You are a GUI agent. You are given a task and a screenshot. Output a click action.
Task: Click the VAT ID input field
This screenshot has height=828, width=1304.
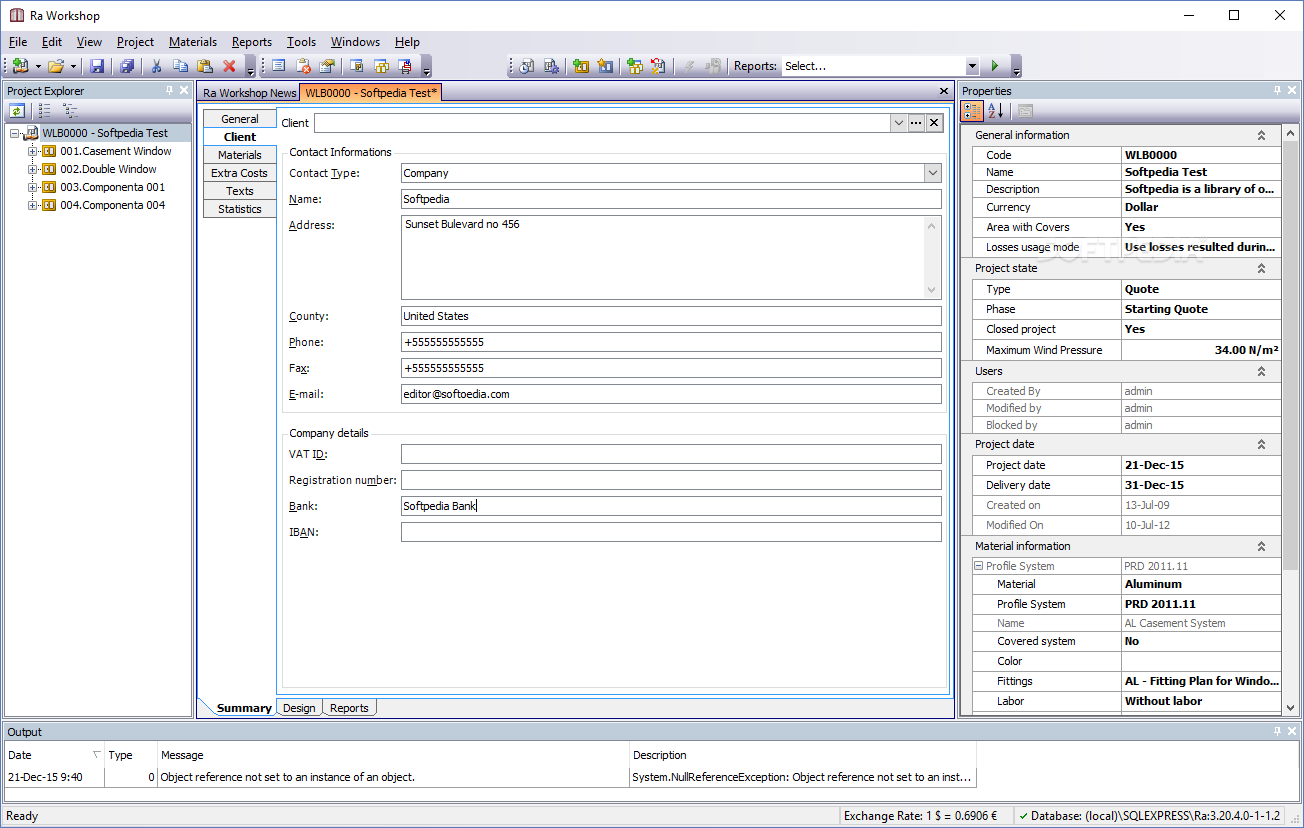(671, 454)
